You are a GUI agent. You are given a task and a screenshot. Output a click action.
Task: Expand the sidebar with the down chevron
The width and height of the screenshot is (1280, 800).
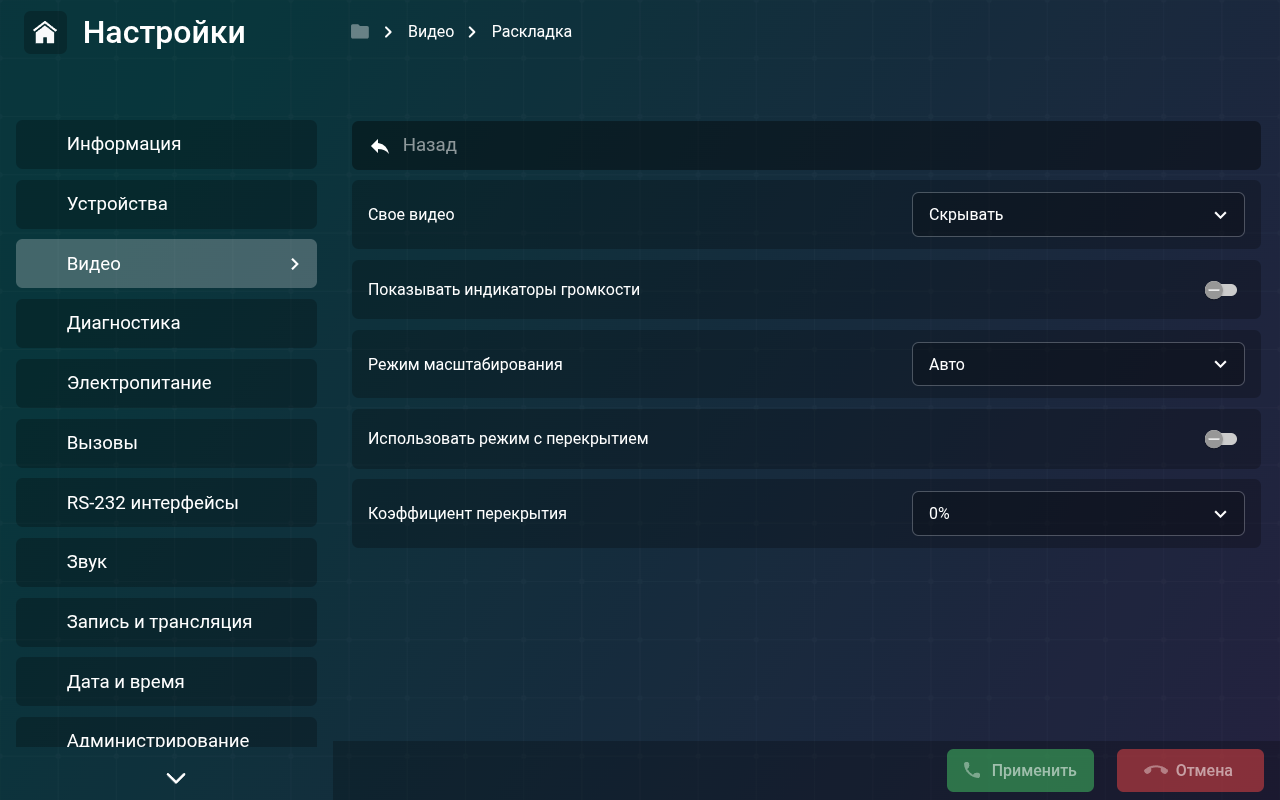click(x=176, y=777)
